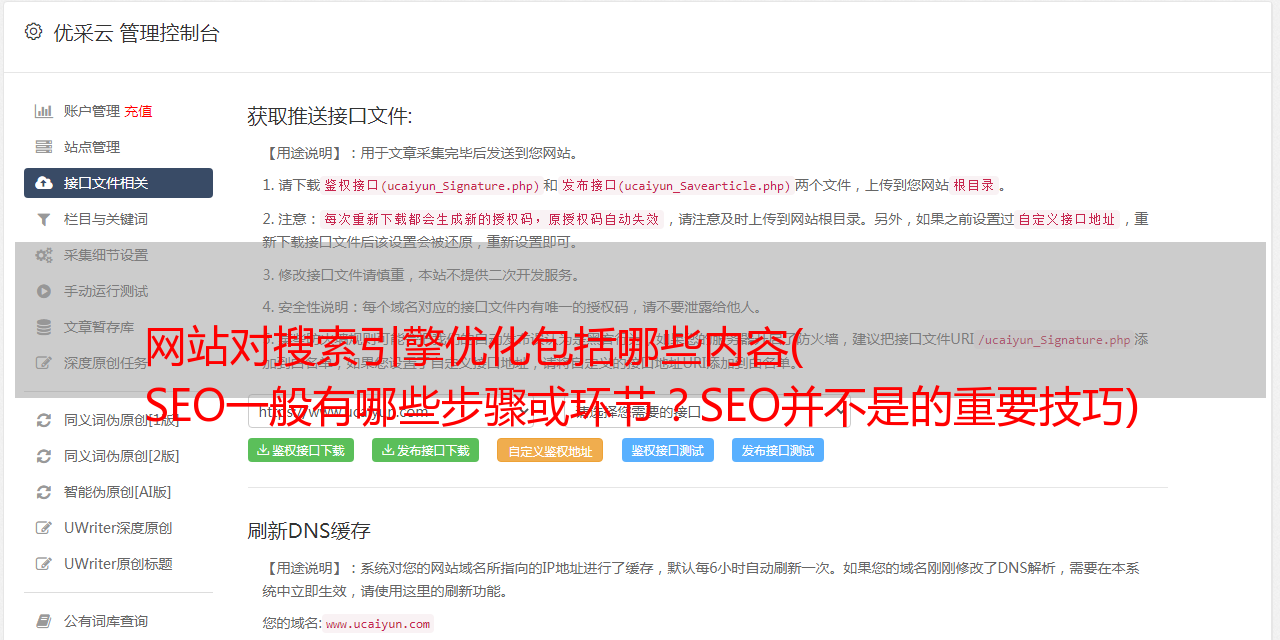The image size is (1280, 640).
Task: Click the blue 发布接口测试 button
Action: pos(778,450)
